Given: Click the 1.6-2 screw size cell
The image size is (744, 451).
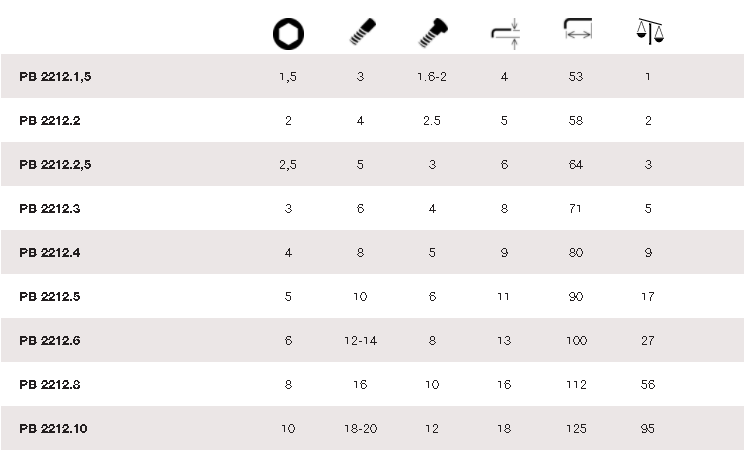Looking at the screenshot, I should (432, 77).
